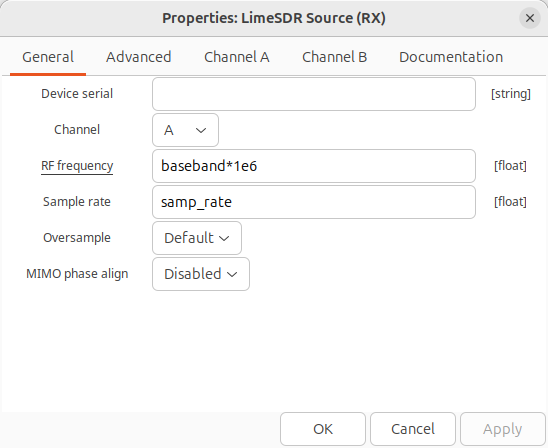Close the LimeSDR Source properties dialog
This screenshot has height=448, width=548.
[x=530, y=18]
